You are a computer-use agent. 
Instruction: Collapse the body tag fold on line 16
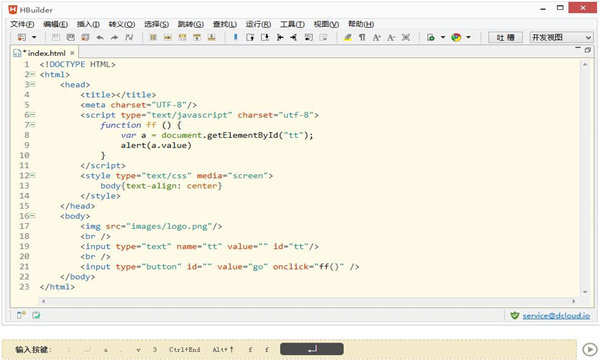[33, 216]
